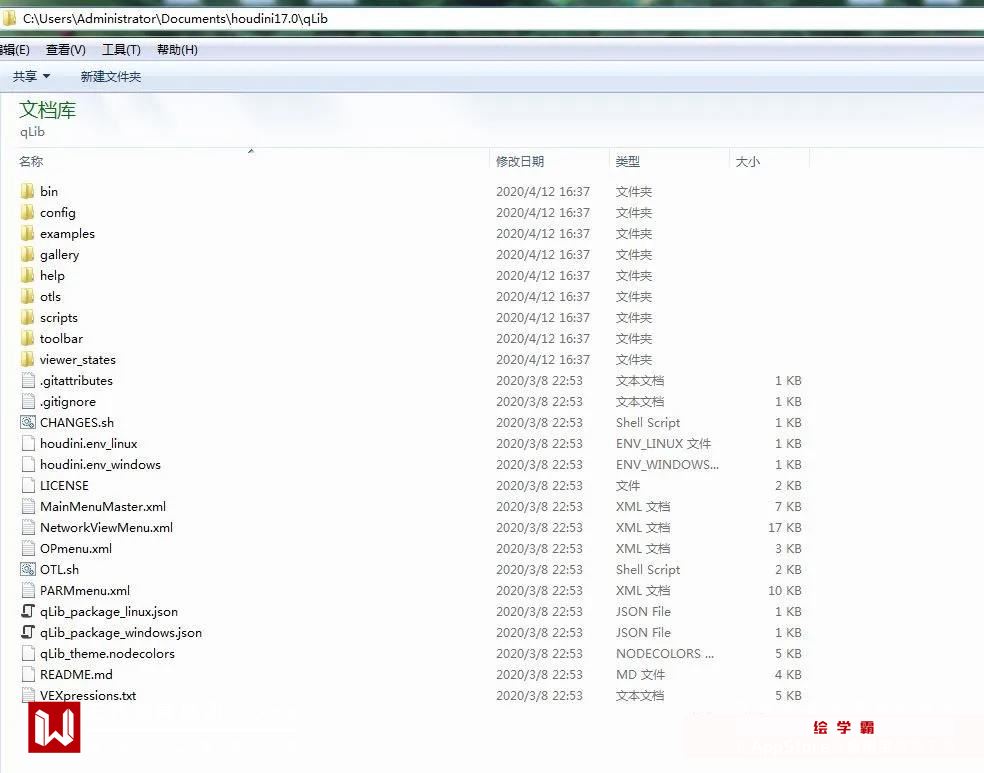Select the houdini.env_windows file name
The height and width of the screenshot is (773, 984).
click(100, 465)
